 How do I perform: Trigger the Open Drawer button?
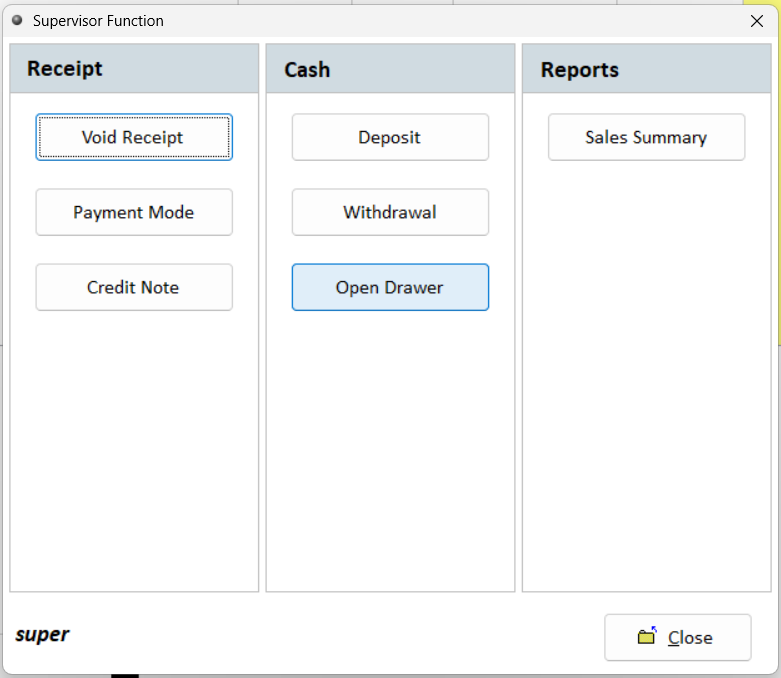pyautogui.click(x=390, y=287)
